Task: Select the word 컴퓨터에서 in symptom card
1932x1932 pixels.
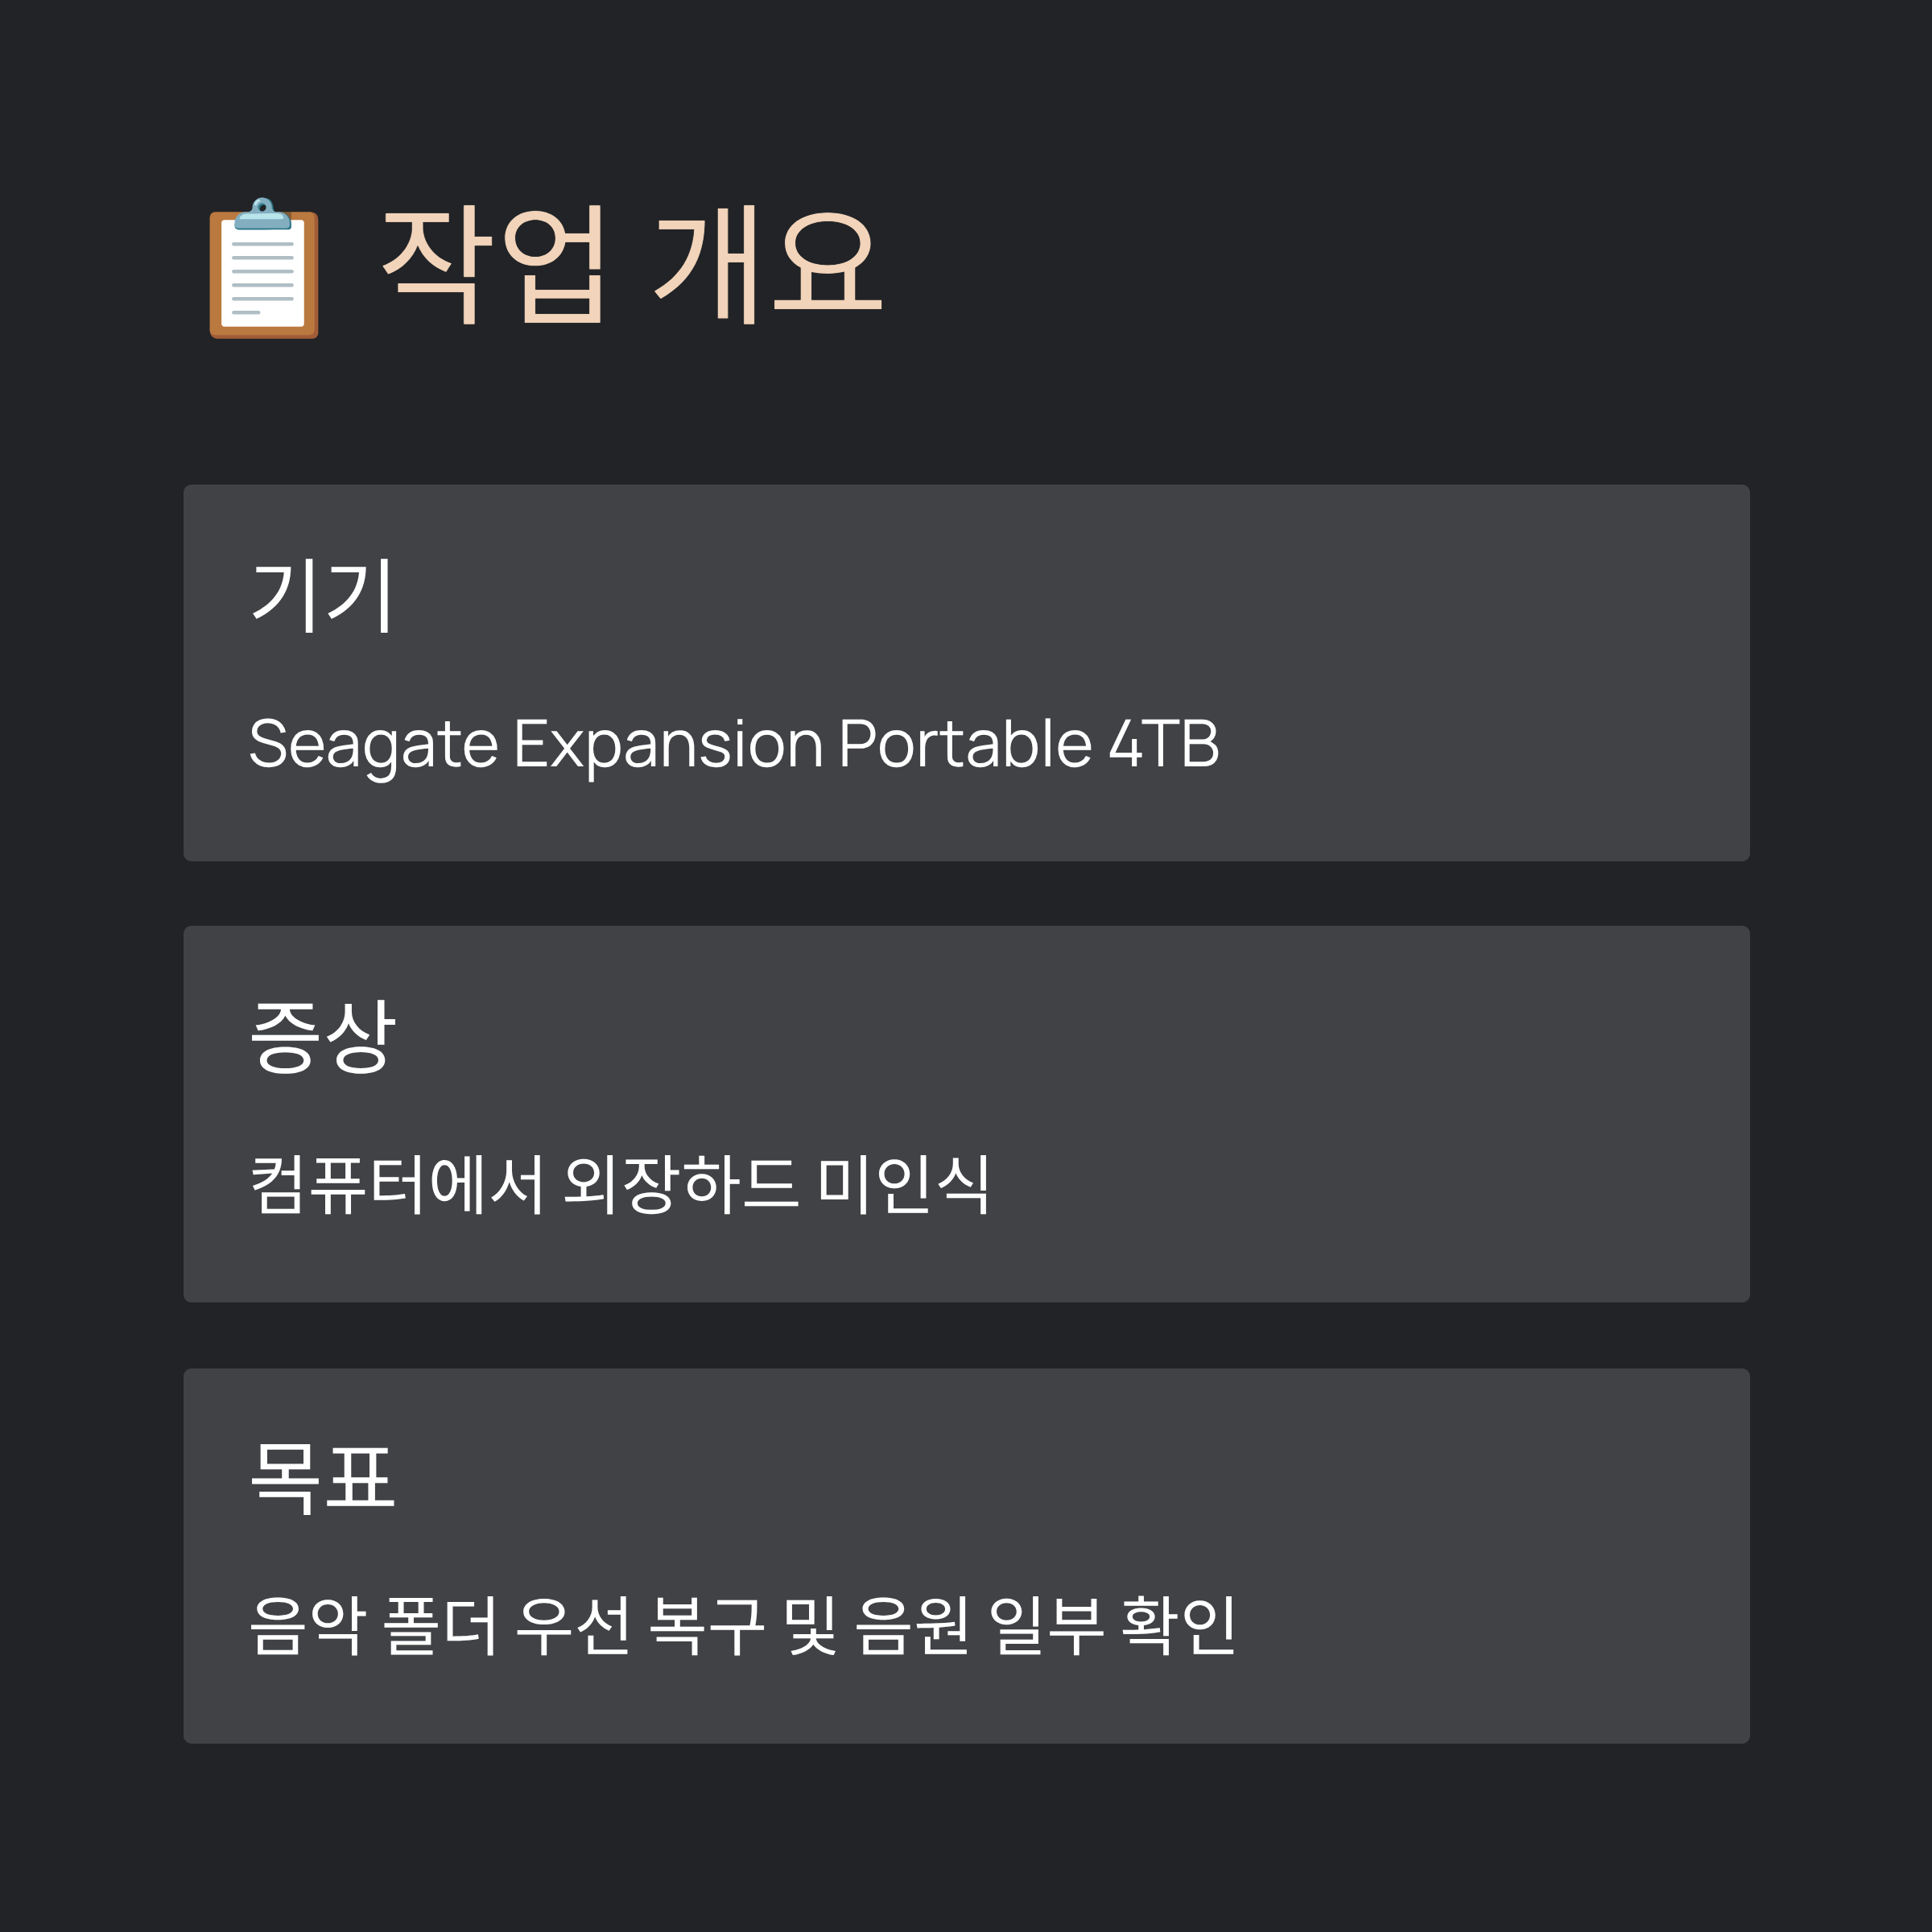Action: 396,1184
